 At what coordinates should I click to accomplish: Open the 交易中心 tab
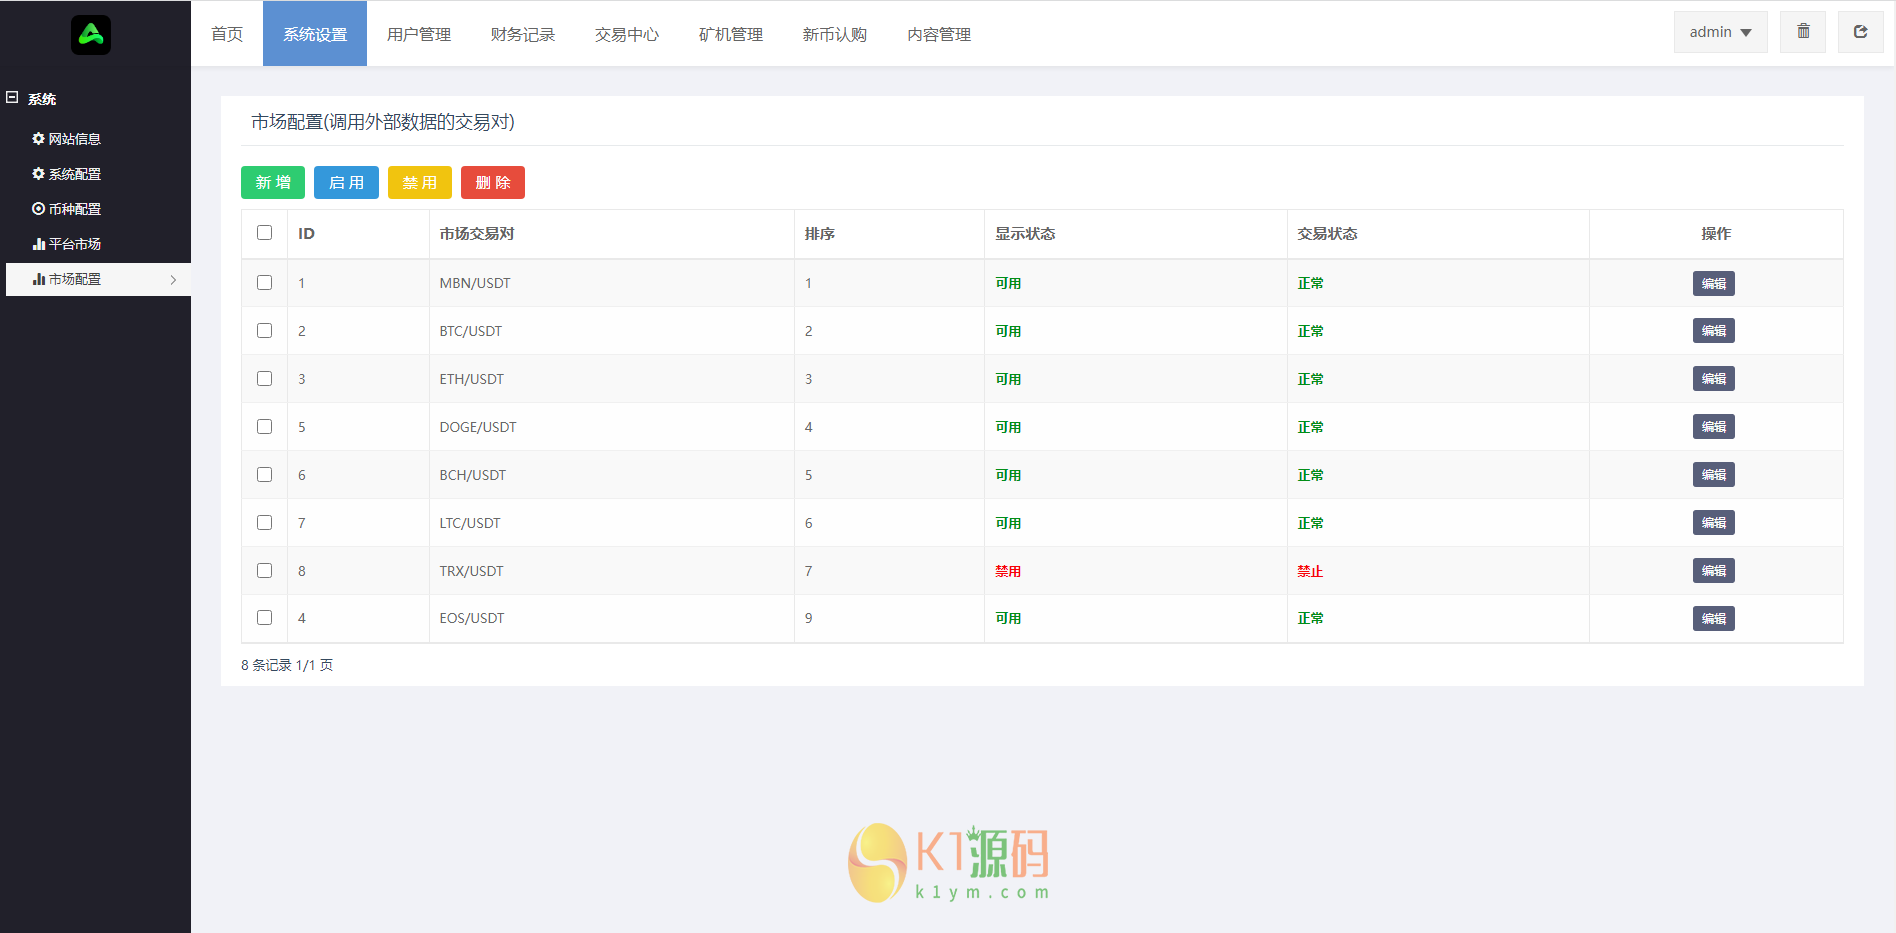pyautogui.click(x=626, y=34)
